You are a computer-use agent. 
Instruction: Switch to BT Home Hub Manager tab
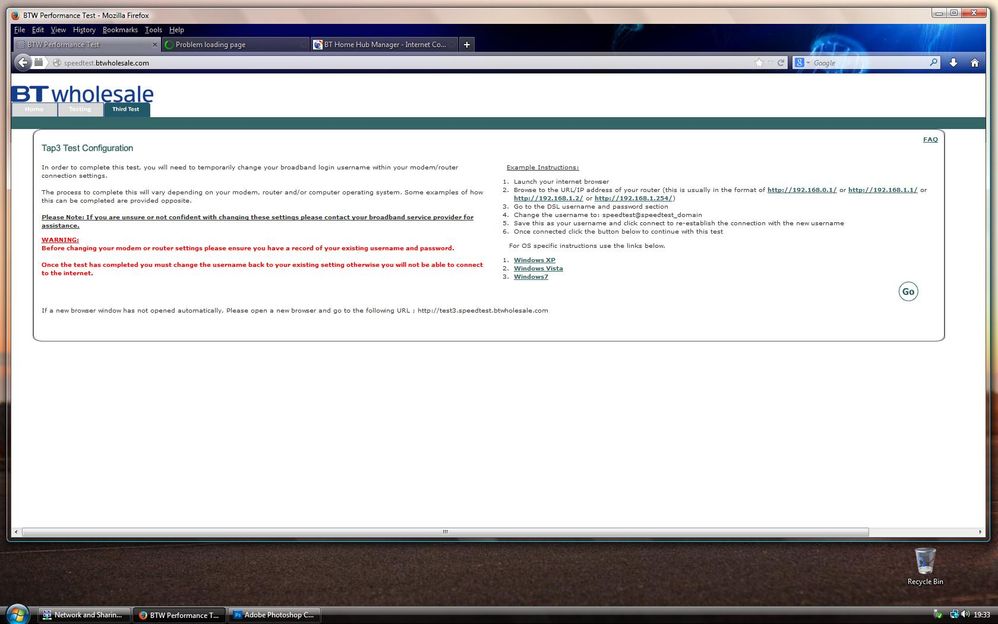[x=384, y=45]
